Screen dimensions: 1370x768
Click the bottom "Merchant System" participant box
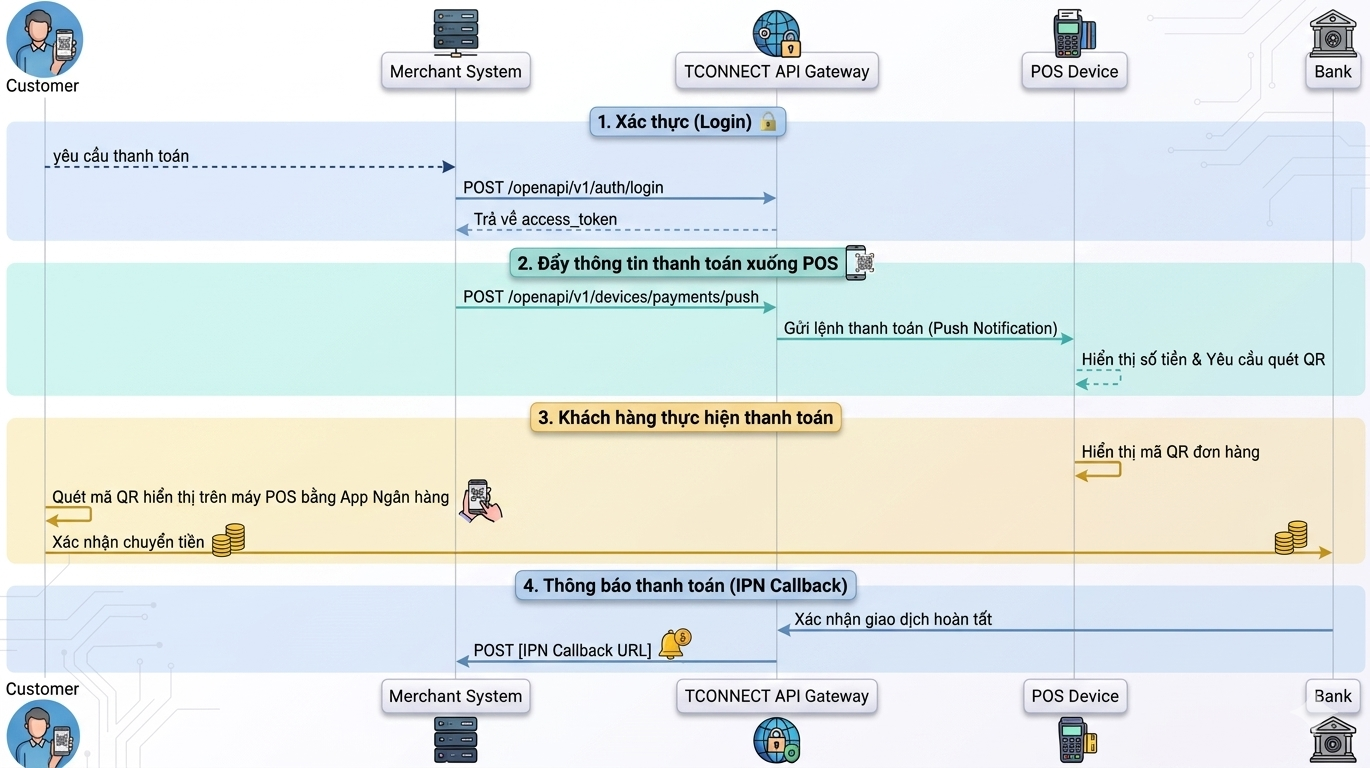pos(456,696)
